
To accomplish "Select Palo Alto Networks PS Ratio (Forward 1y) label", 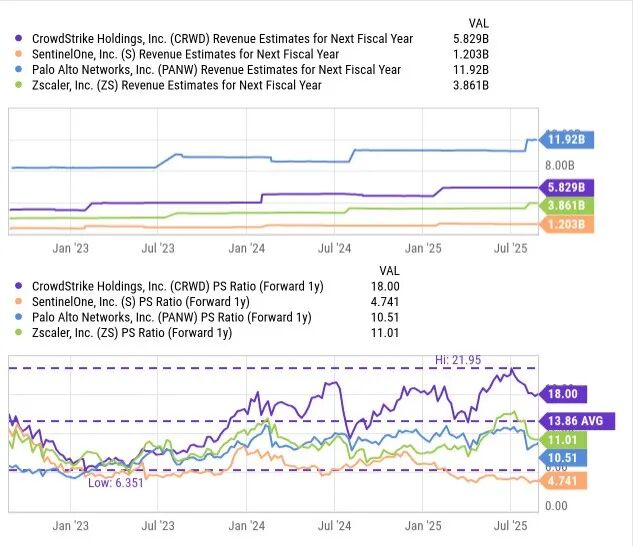I will [x=172, y=317].
